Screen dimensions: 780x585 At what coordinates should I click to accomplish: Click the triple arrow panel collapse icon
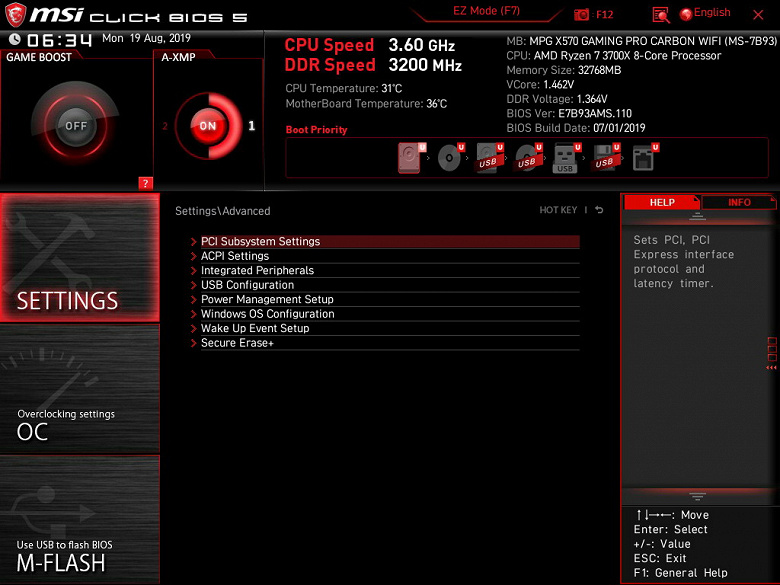pos(771,368)
